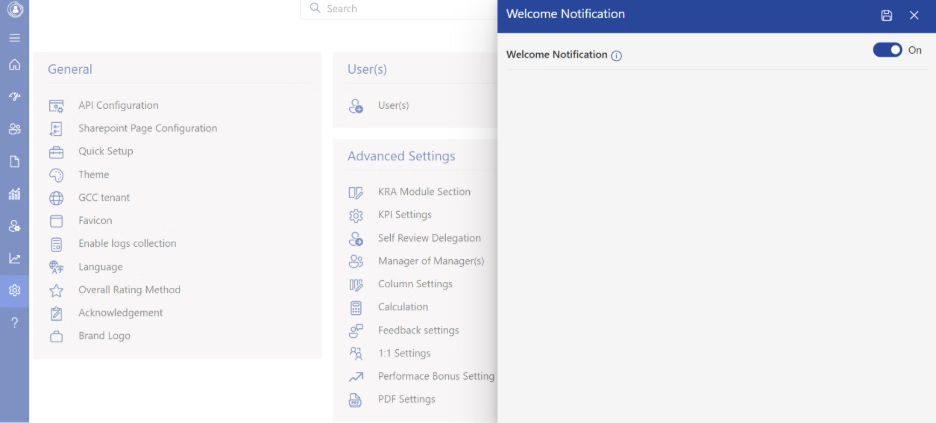The height and width of the screenshot is (423, 936).
Task: Click the Enable logs collection icon
Action: (56, 244)
